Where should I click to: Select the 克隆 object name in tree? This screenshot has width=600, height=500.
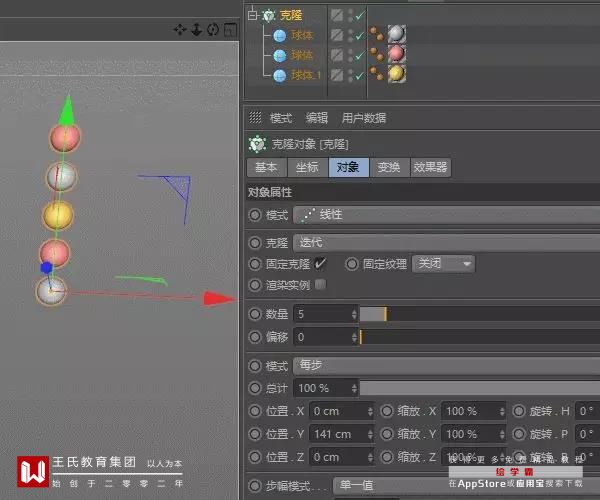click(x=291, y=15)
